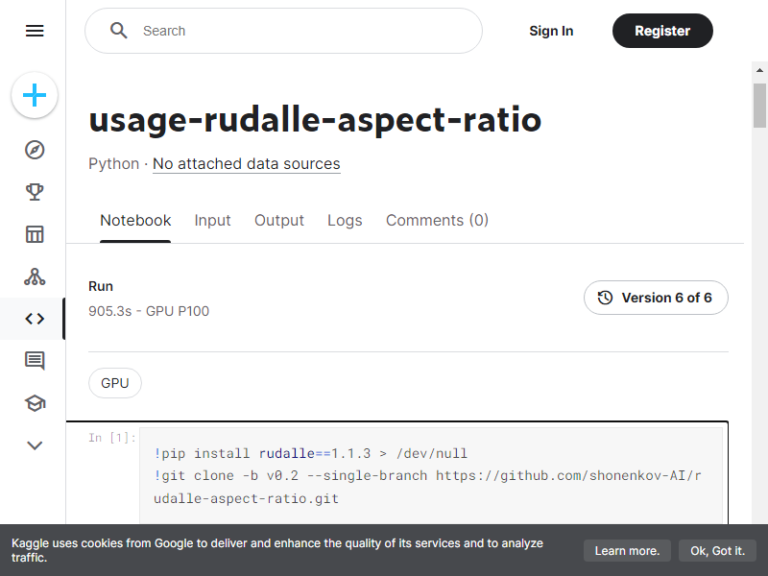
Task: Switch to the Logs tab
Action: (x=345, y=220)
